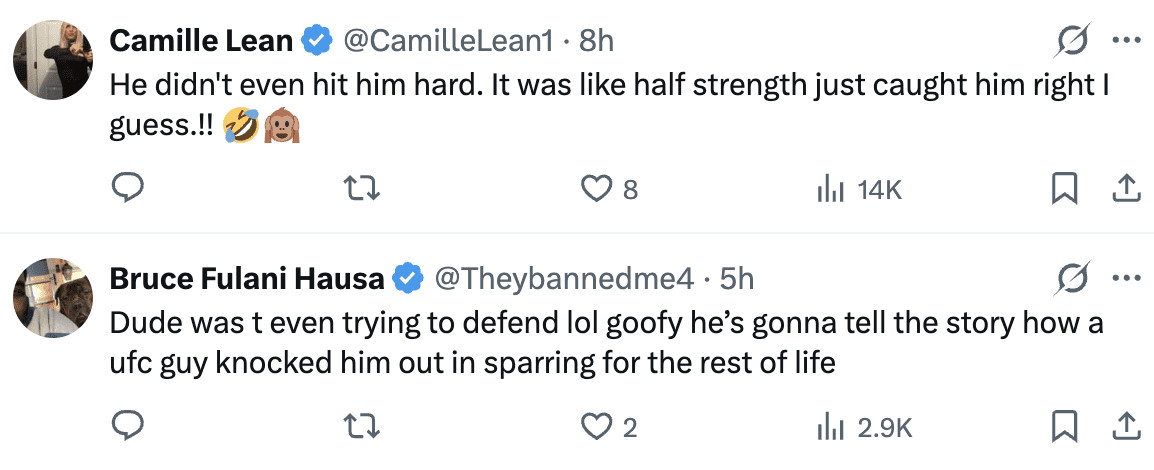Expand more options on Bruce's tweet

click(x=1126, y=280)
